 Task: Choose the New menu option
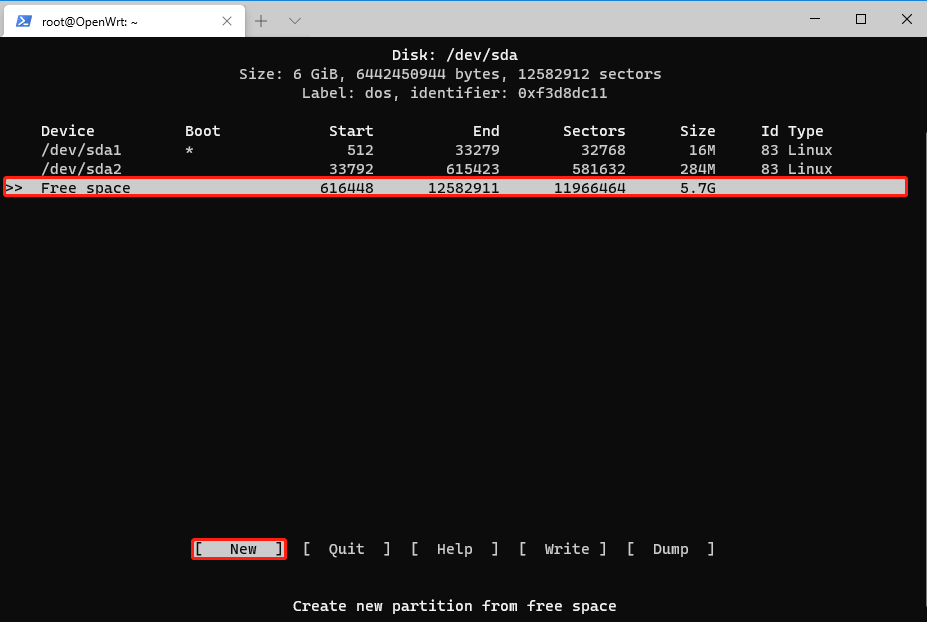(x=240, y=549)
